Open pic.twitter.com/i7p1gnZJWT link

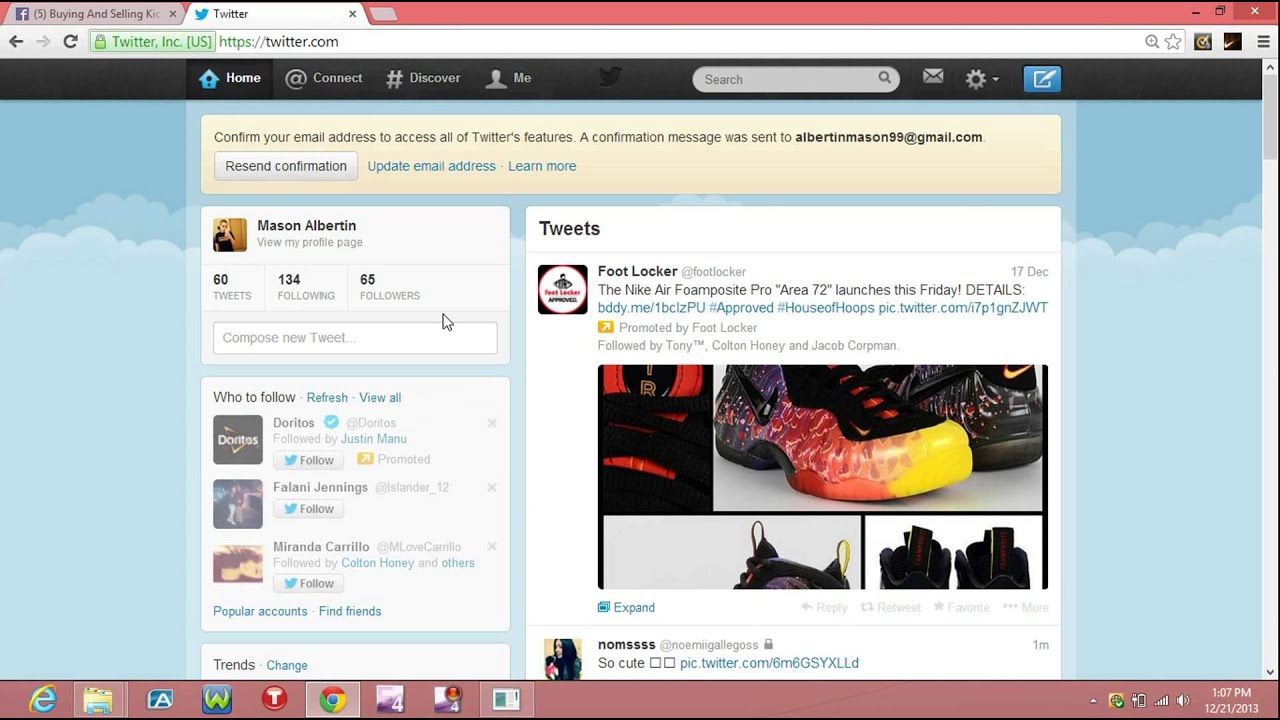963,308
